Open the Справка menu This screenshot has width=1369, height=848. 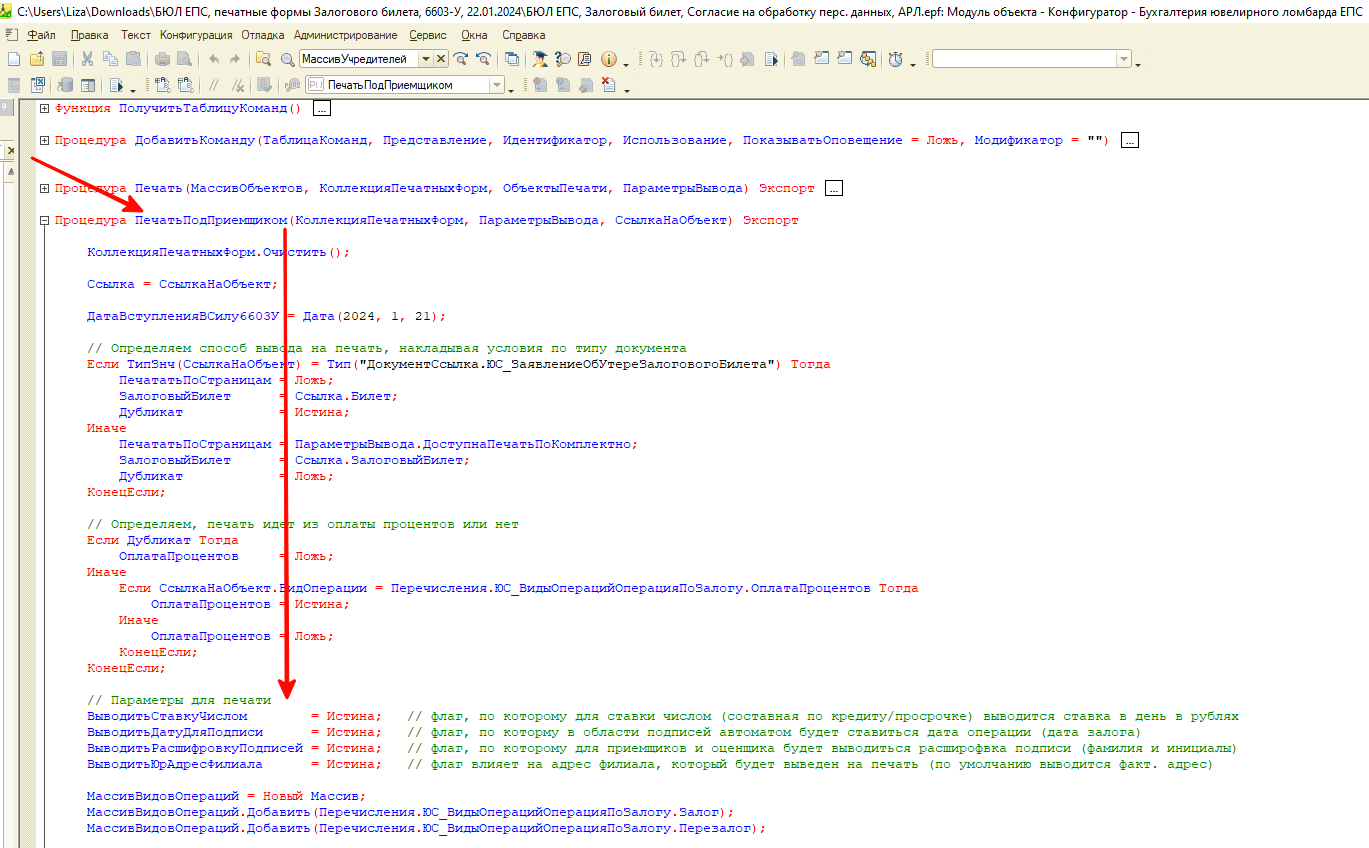click(524, 35)
